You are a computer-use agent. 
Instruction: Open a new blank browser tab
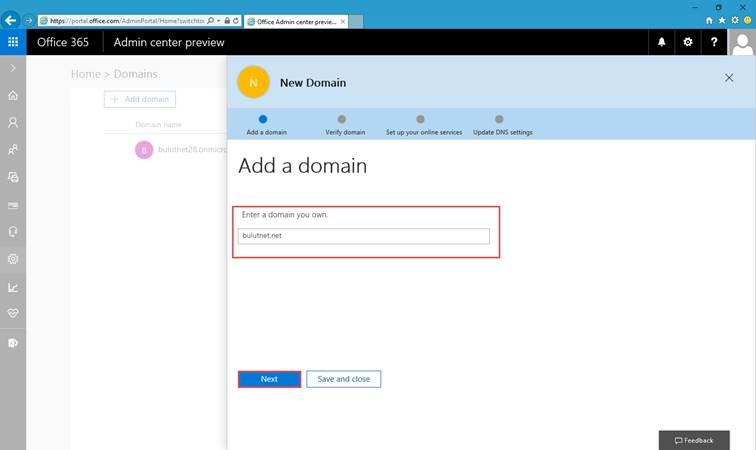(356, 22)
